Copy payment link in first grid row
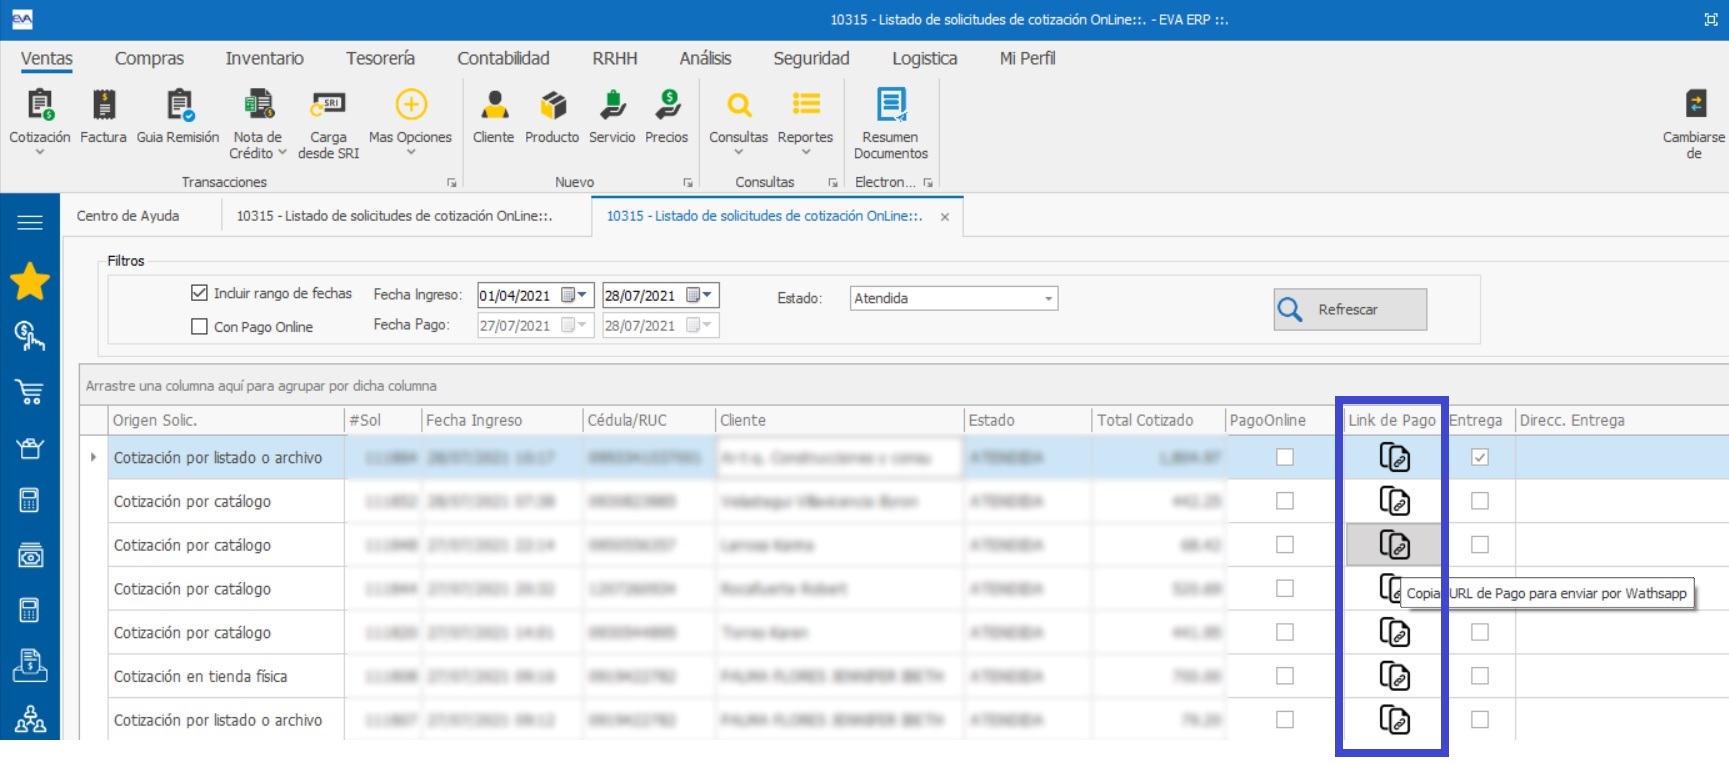 click(1394, 457)
